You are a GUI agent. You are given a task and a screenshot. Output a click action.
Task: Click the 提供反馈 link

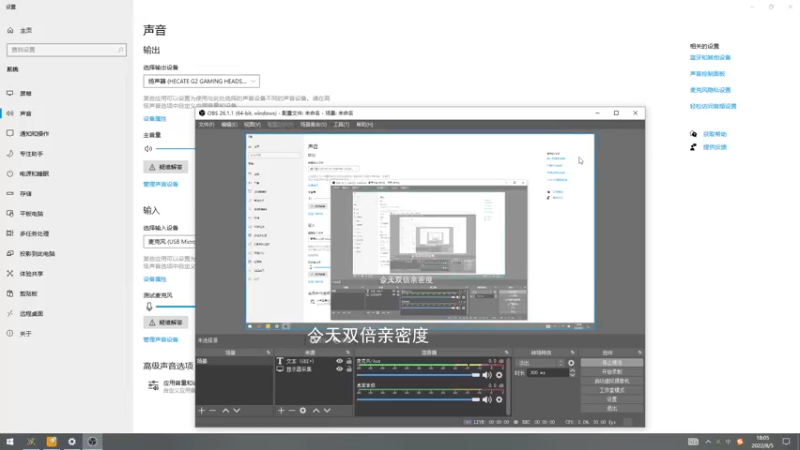coord(715,147)
